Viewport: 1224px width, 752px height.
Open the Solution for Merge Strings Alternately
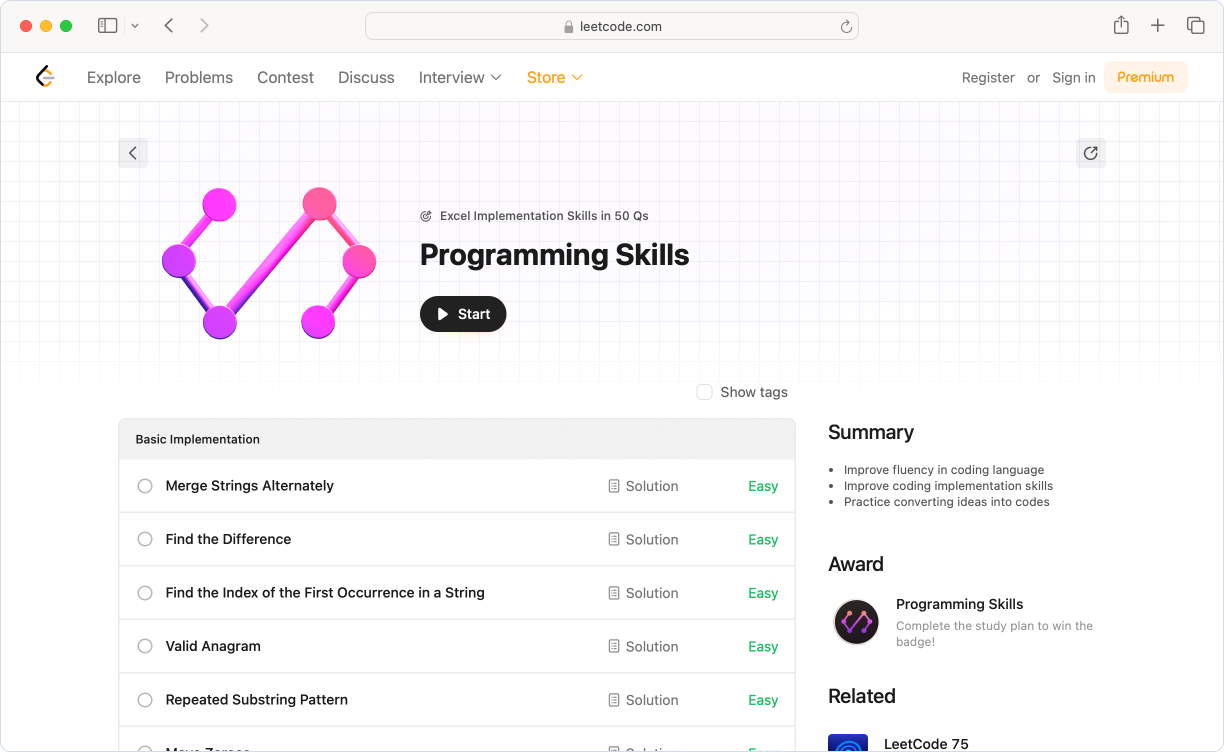coord(643,486)
